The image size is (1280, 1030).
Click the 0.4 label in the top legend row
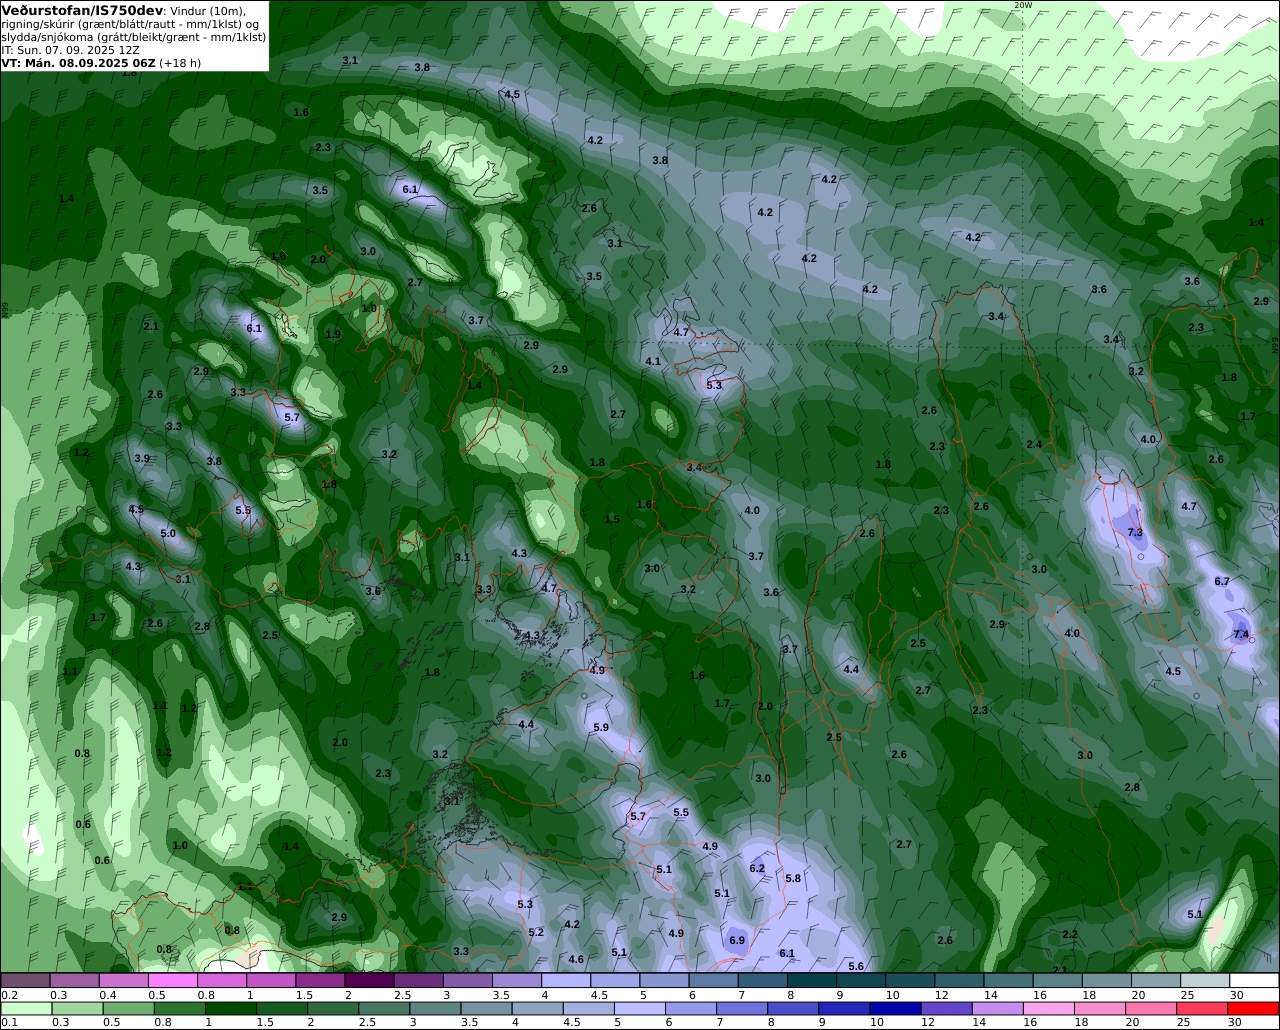108,995
